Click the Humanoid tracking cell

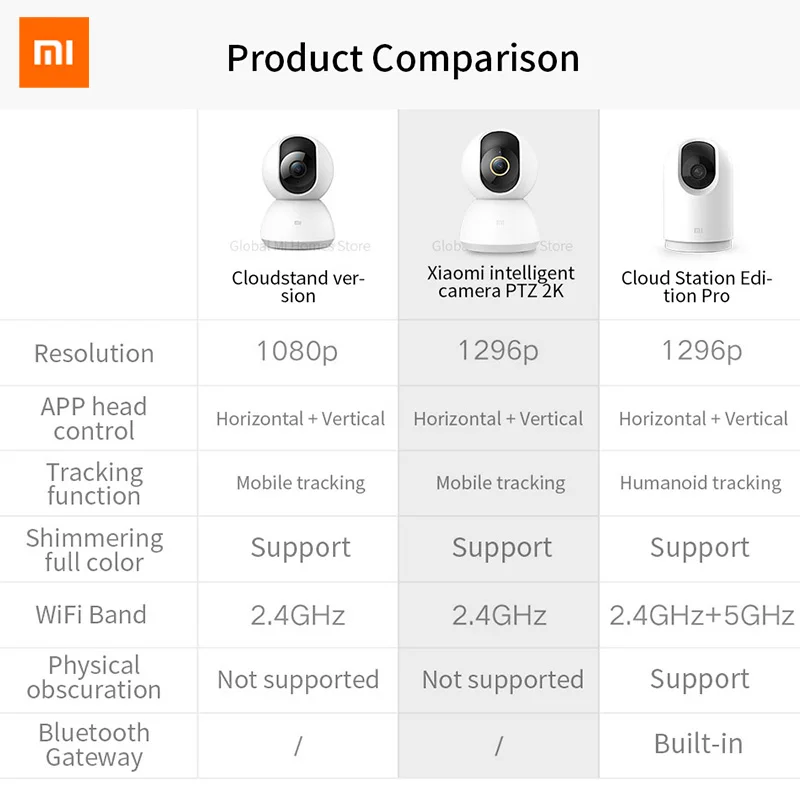700,483
